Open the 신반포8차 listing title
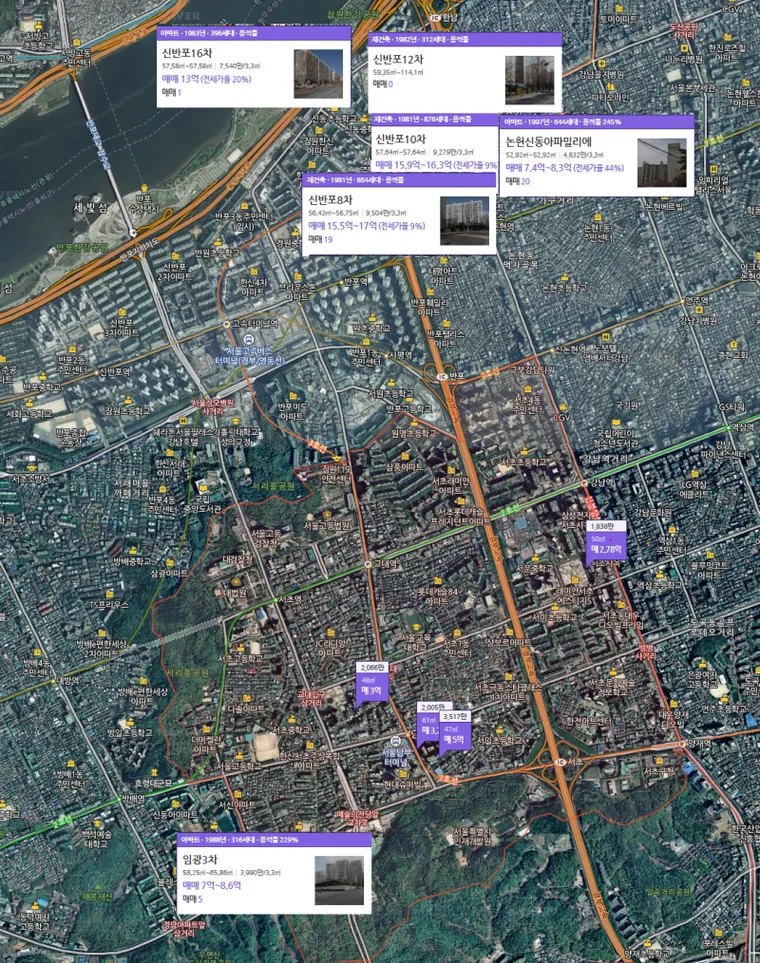This screenshot has height=963, width=760. [x=331, y=200]
